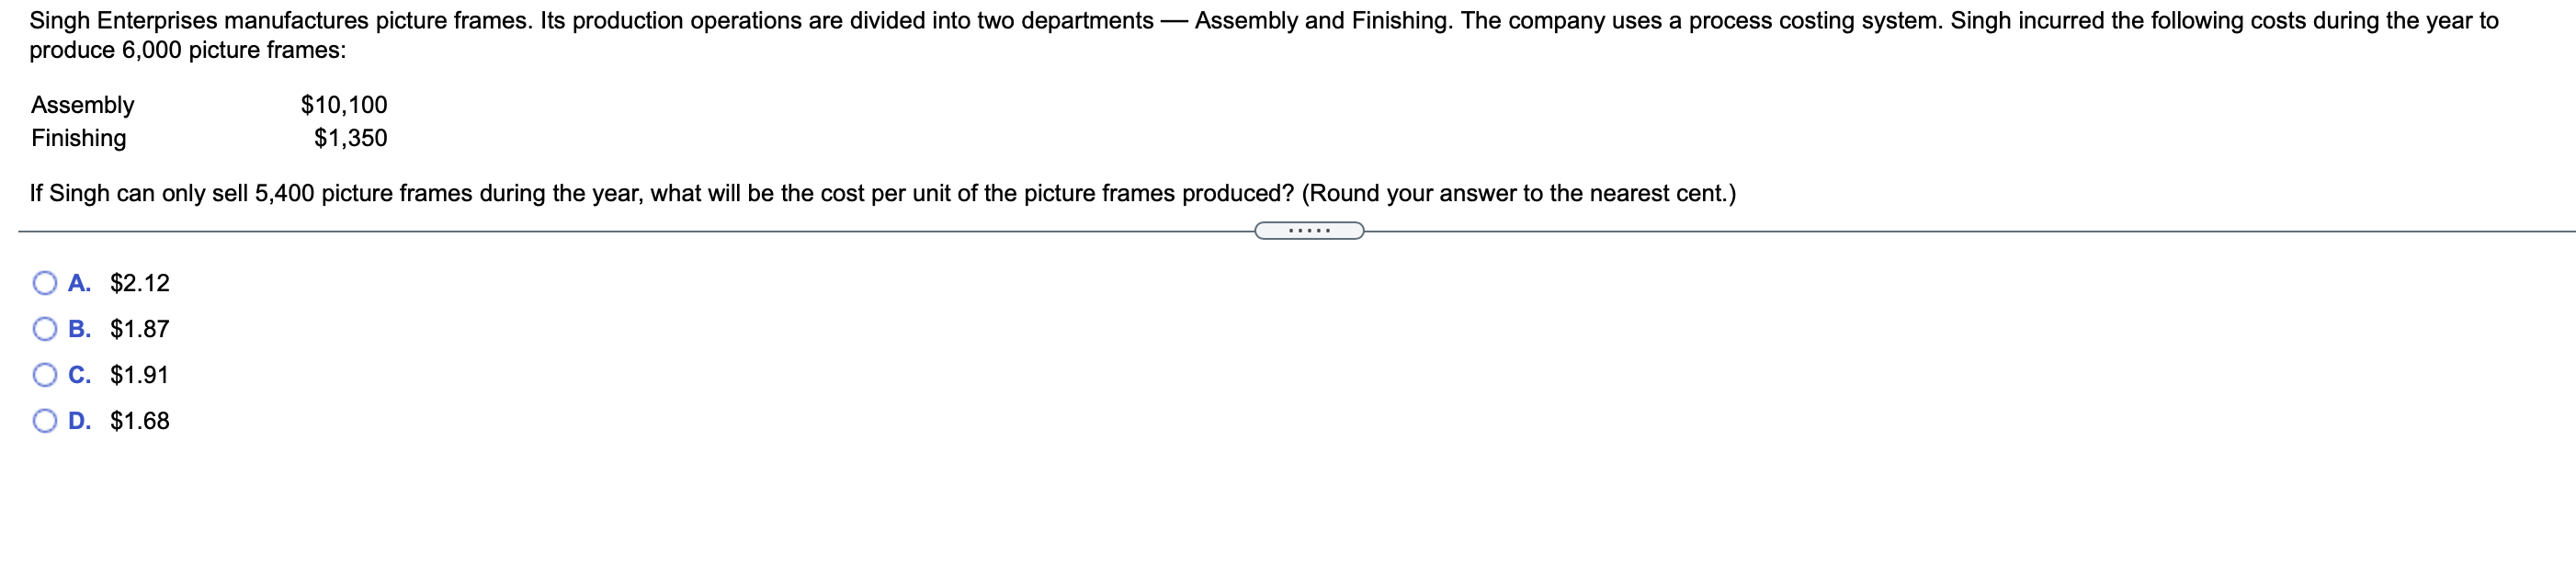Select radio button for option A
The image size is (2576, 588).
tap(44, 283)
